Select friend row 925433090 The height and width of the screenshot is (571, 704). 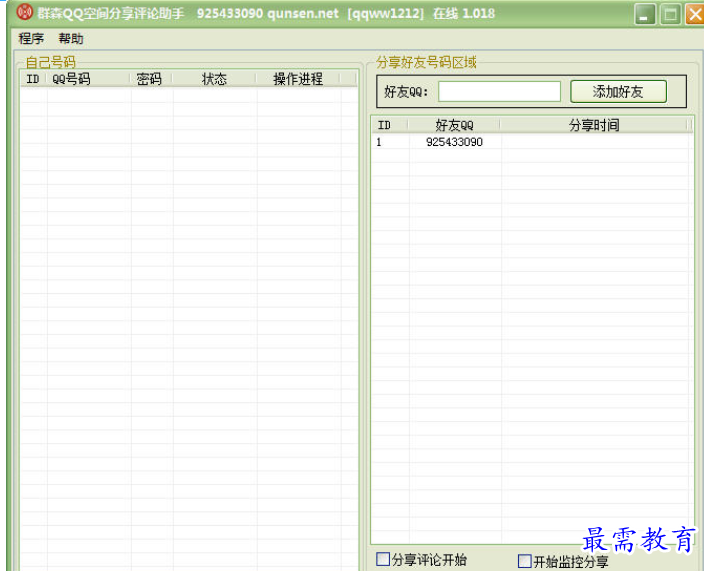[x=532, y=142]
